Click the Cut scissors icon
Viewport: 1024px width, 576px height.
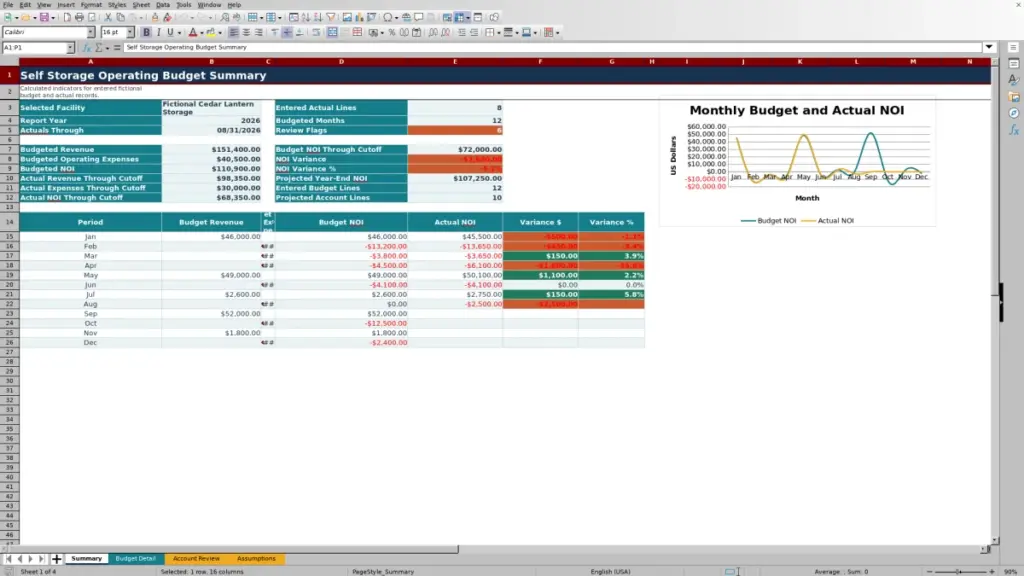[x=108, y=17]
